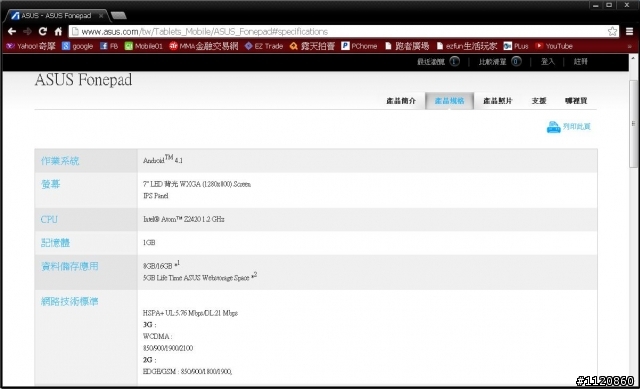Screen dimensions: 640x389
Task: Click the Android 4.1 value
Action: pos(163,160)
